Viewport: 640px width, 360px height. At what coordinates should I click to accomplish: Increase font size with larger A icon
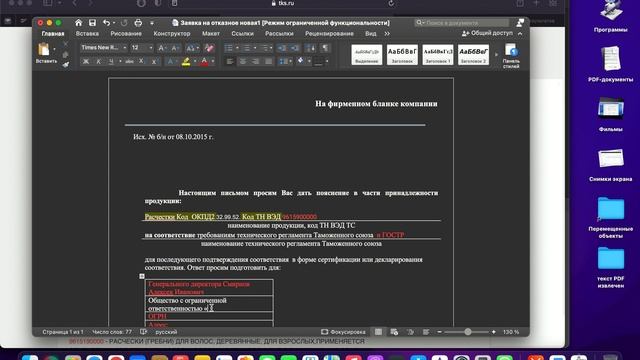click(x=162, y=48)
